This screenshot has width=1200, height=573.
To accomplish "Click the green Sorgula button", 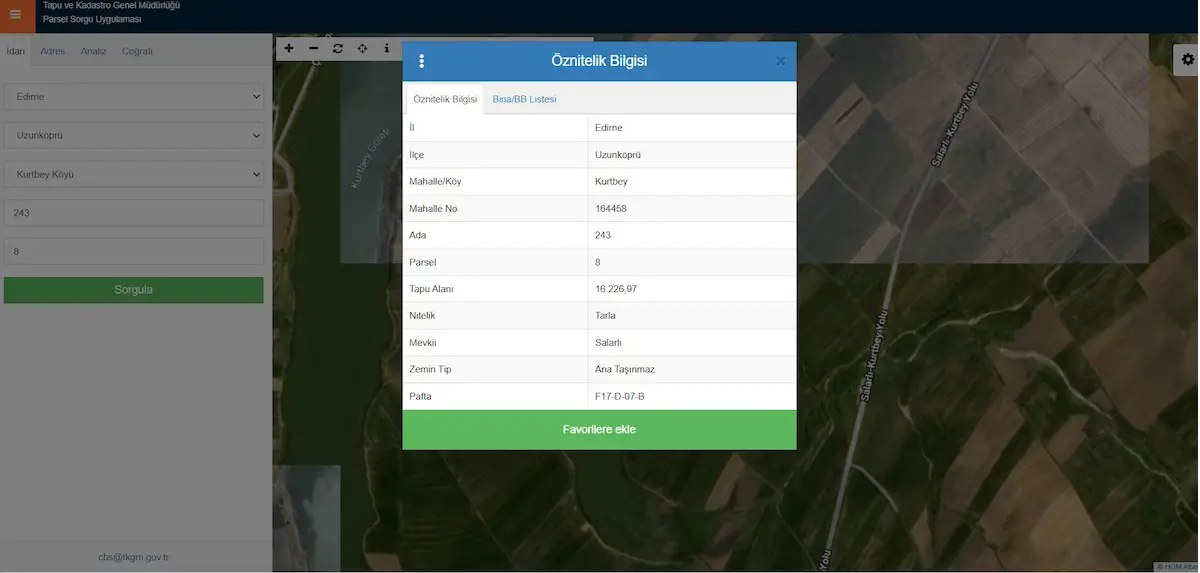I will 134,290.
